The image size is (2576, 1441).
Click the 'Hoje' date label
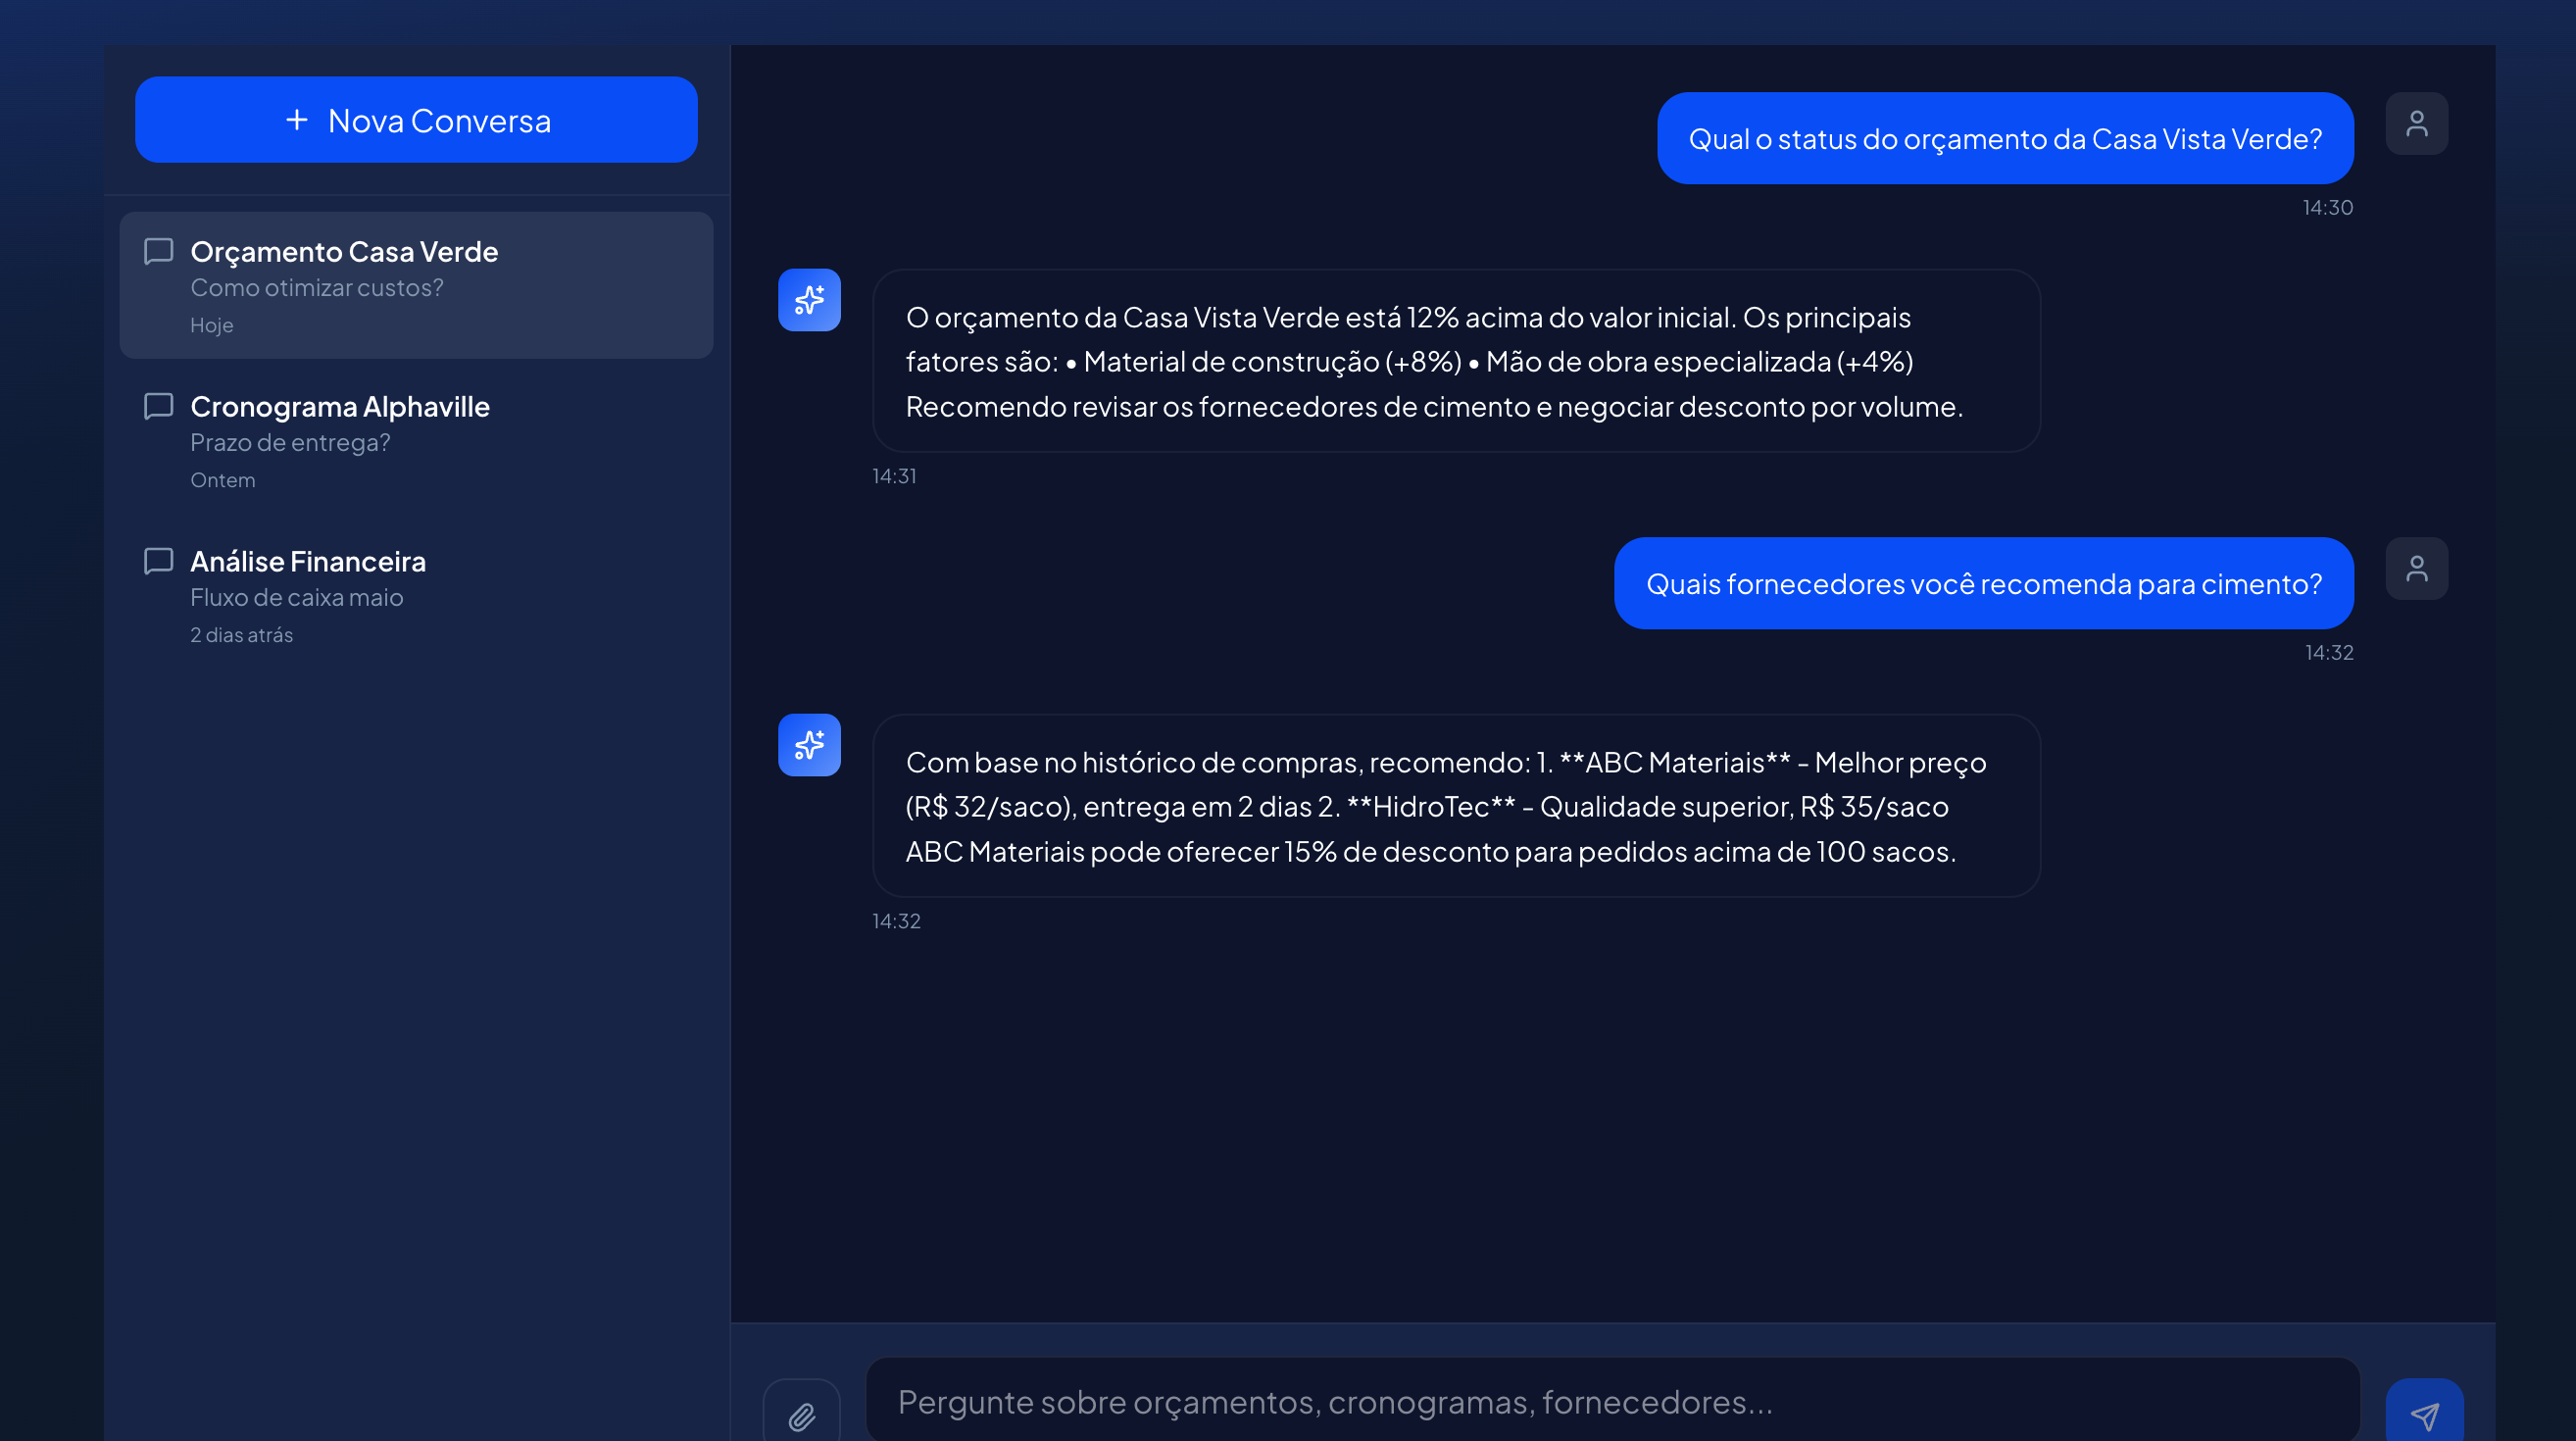point(212,325)
